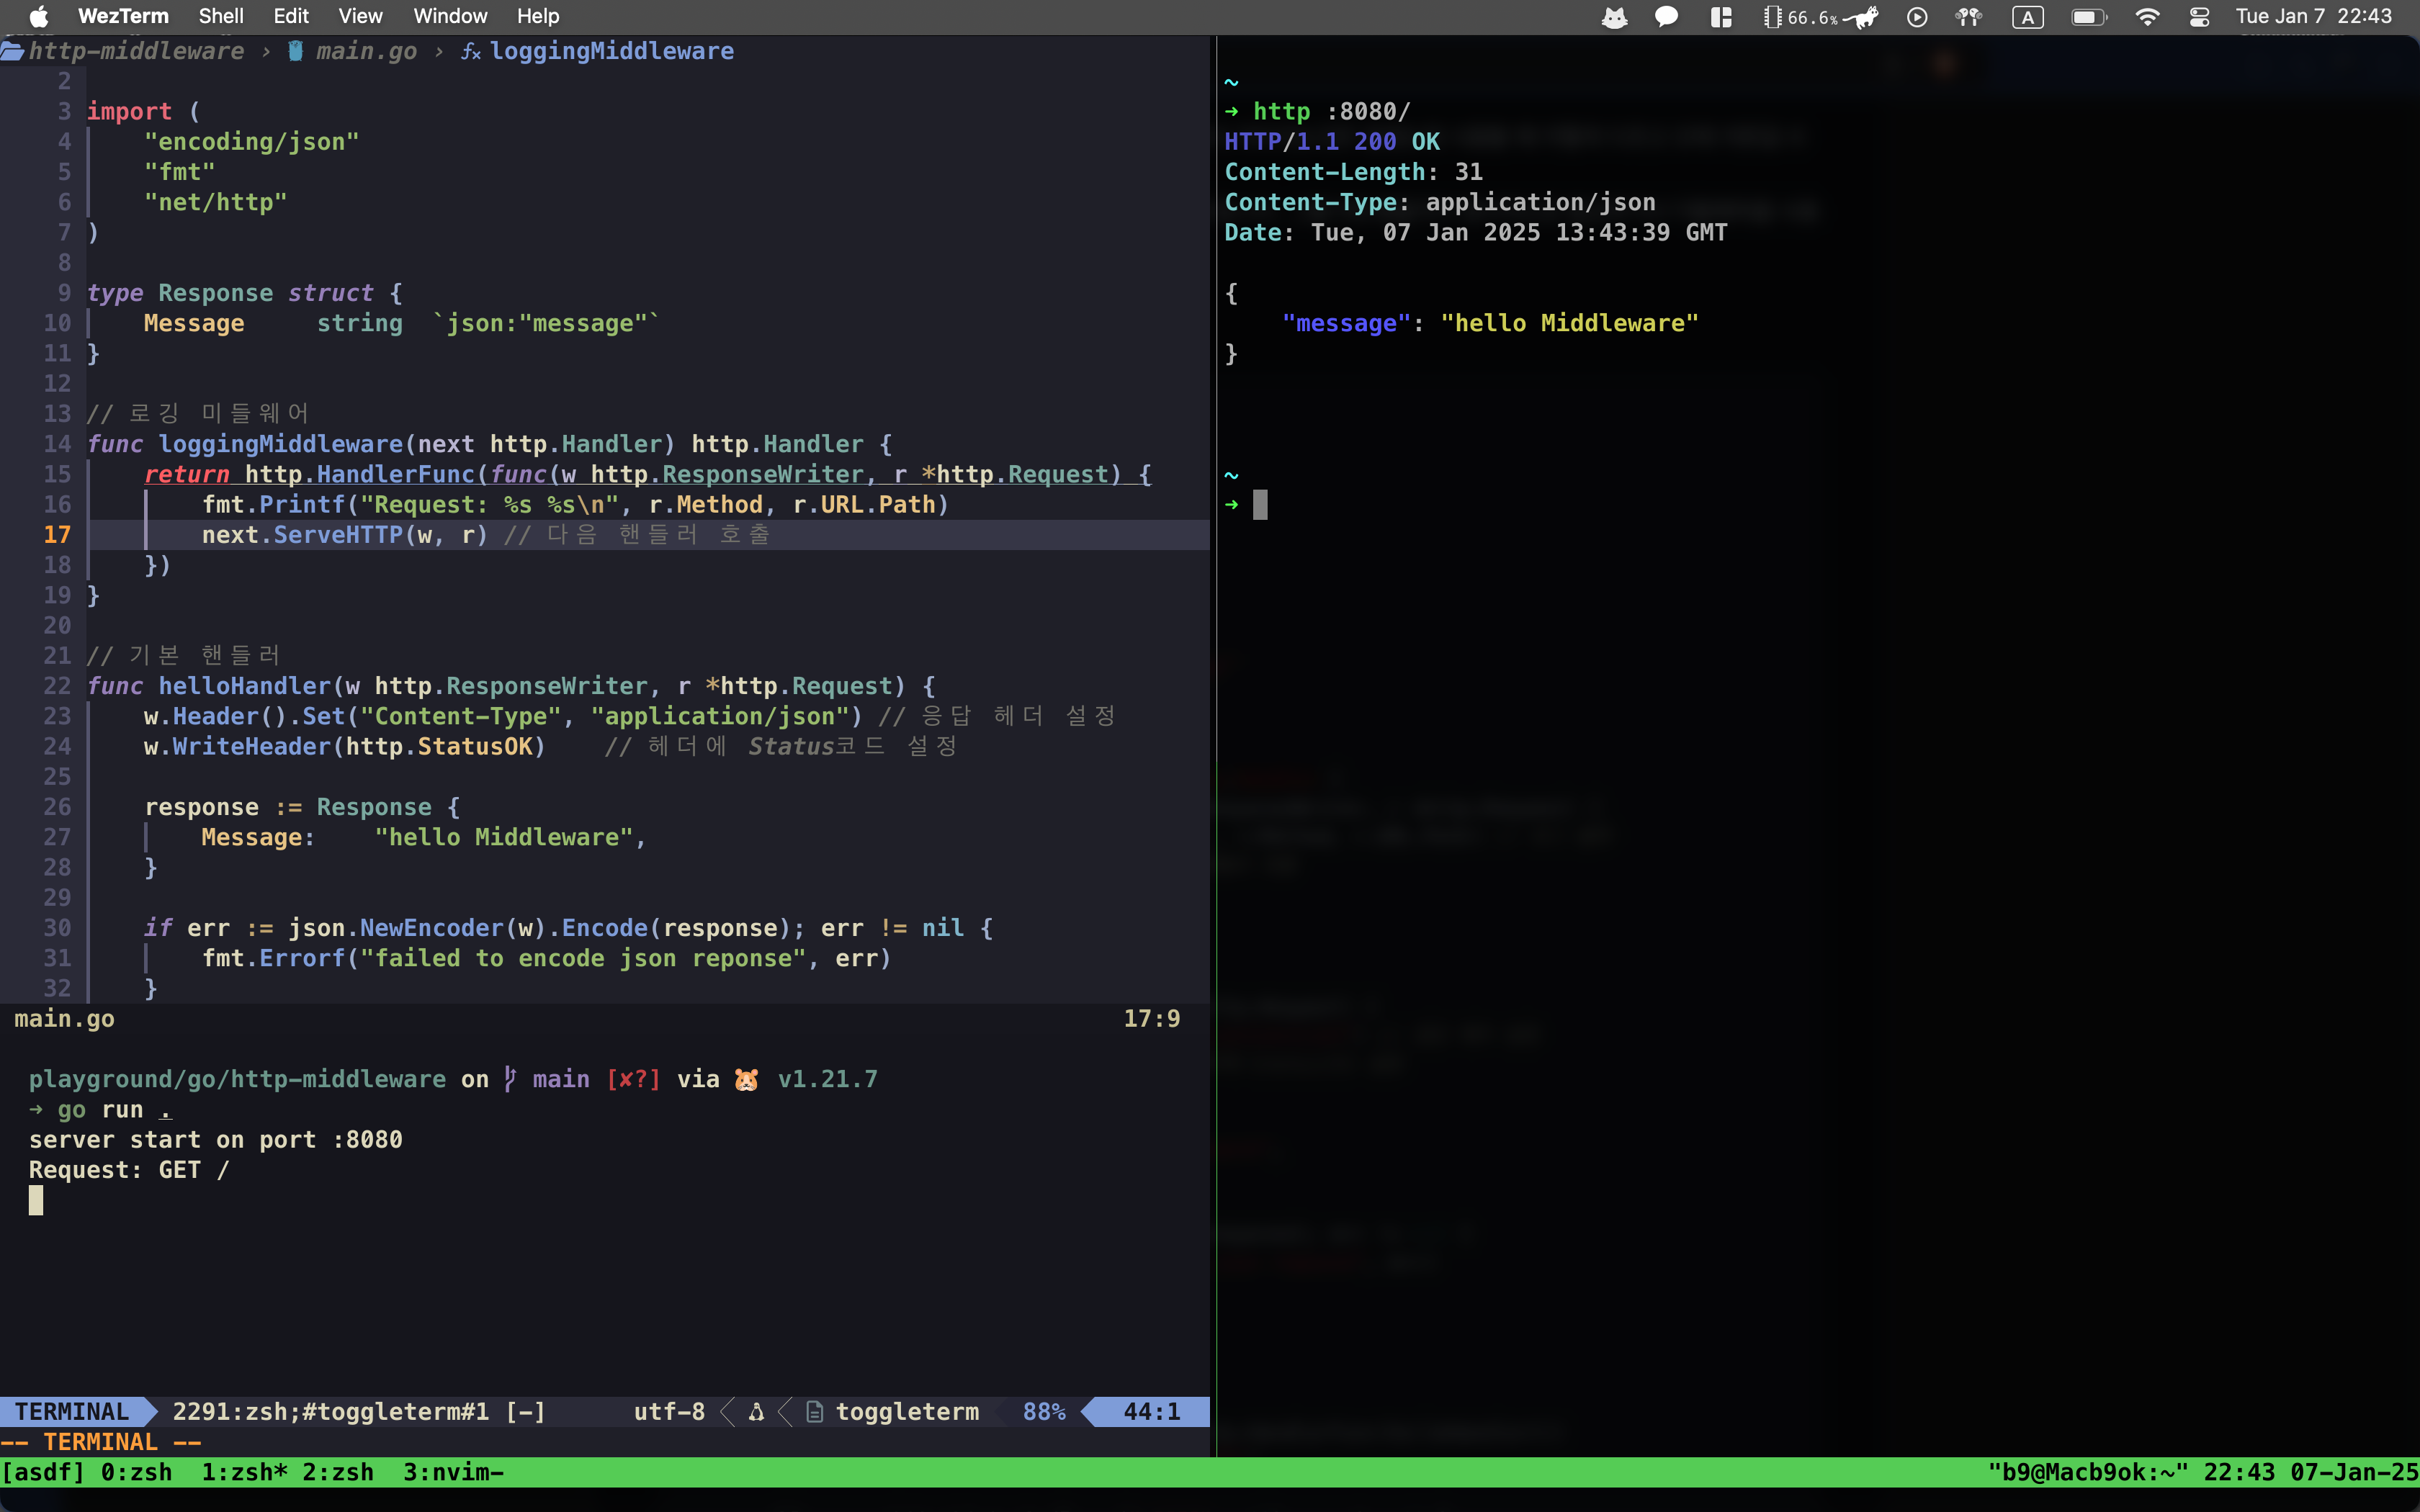Open the keyboard input source menu
This screenshot has width=2420, height=1512.
[x=2027, y=17]
